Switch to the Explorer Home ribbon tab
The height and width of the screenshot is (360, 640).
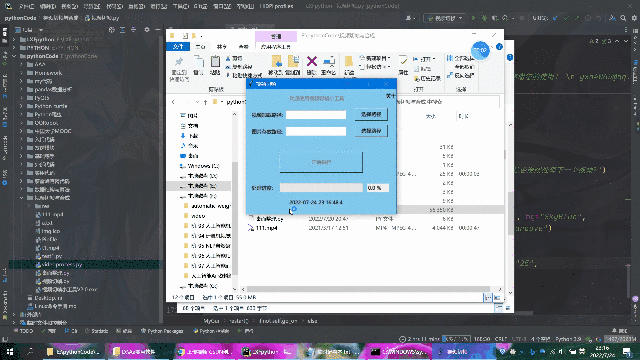tap(200, 47)
